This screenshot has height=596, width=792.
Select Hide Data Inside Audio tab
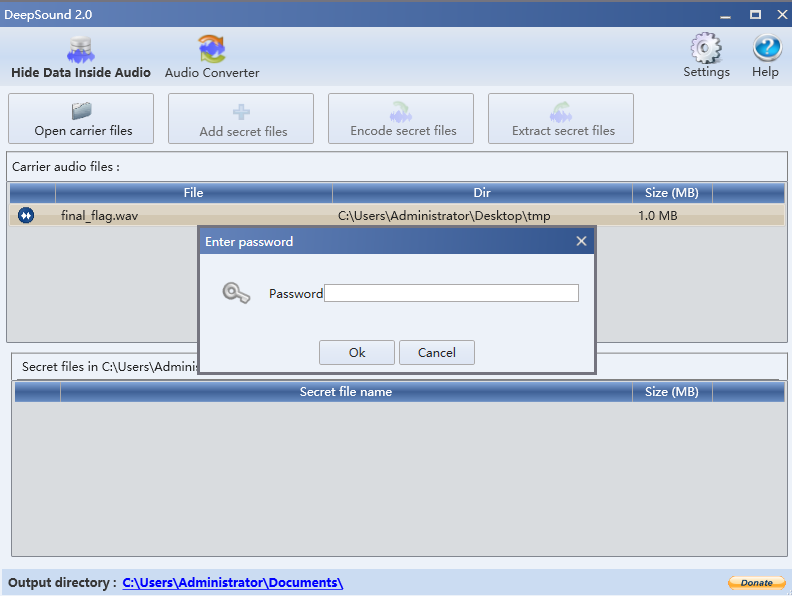(81, 57)
